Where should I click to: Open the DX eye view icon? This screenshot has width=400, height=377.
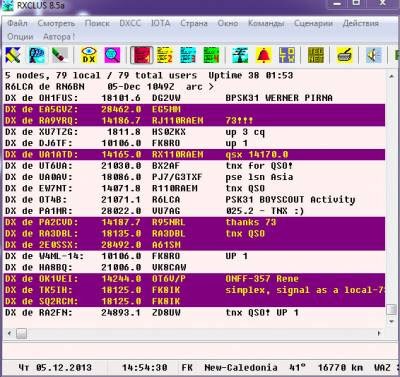[x=89, y=55]
